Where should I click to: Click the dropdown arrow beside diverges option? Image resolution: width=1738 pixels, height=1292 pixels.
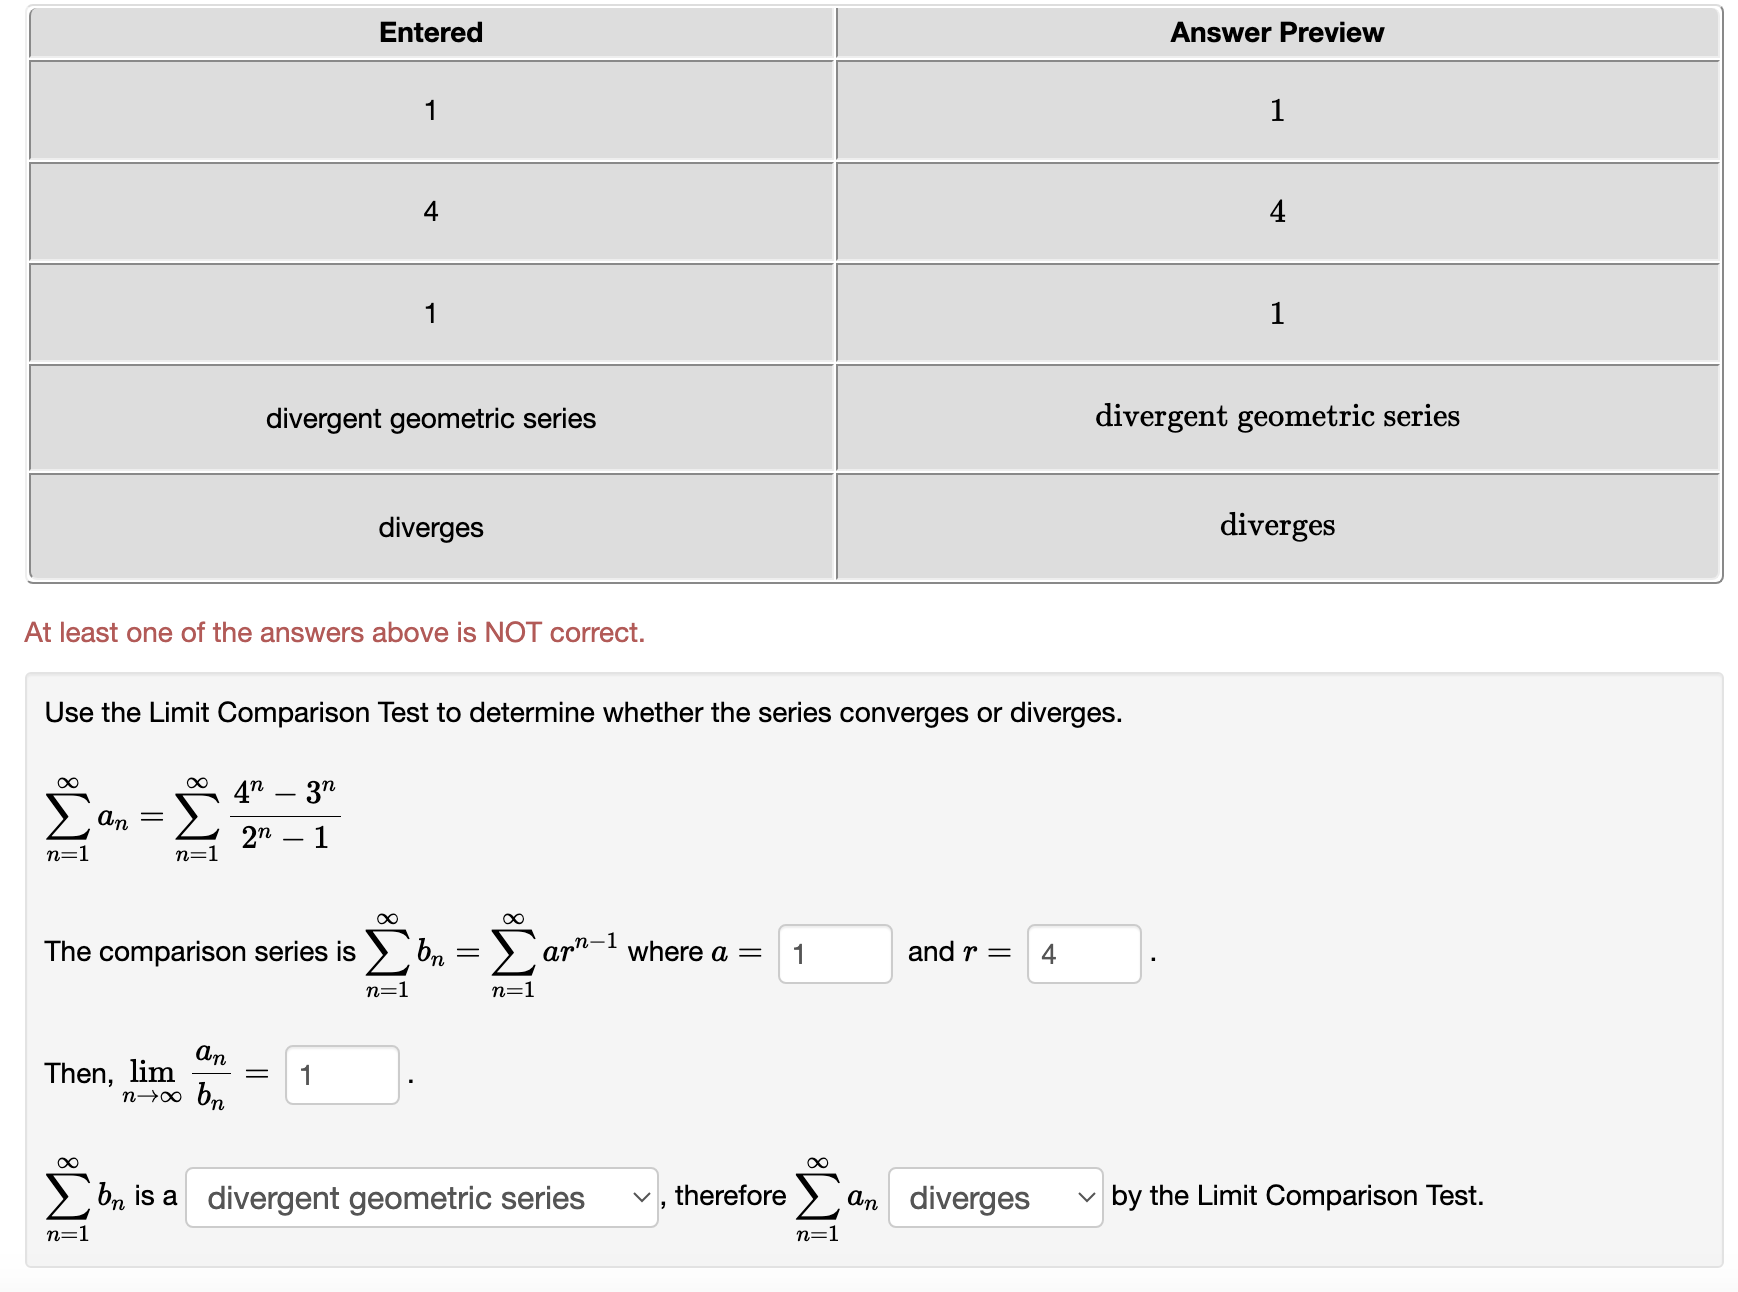(x=1084, y=1197)
